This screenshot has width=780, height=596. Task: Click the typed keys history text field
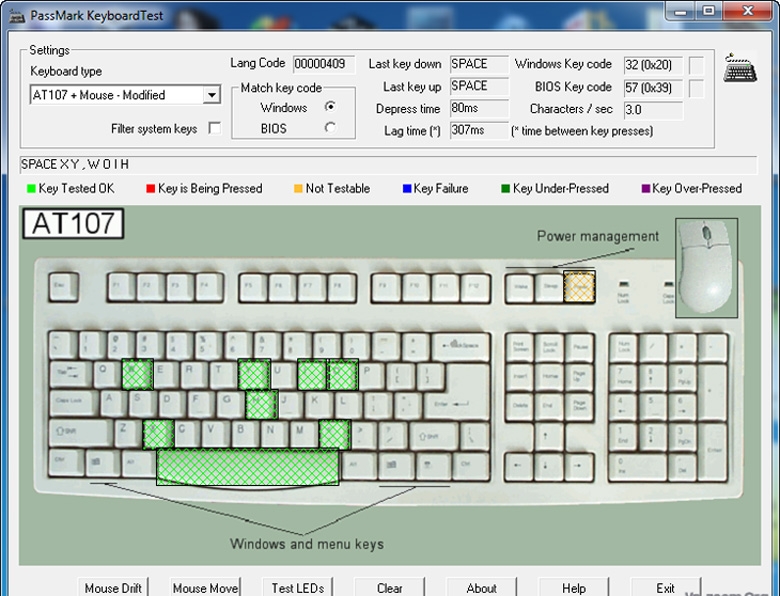click(x=388, y=164)
